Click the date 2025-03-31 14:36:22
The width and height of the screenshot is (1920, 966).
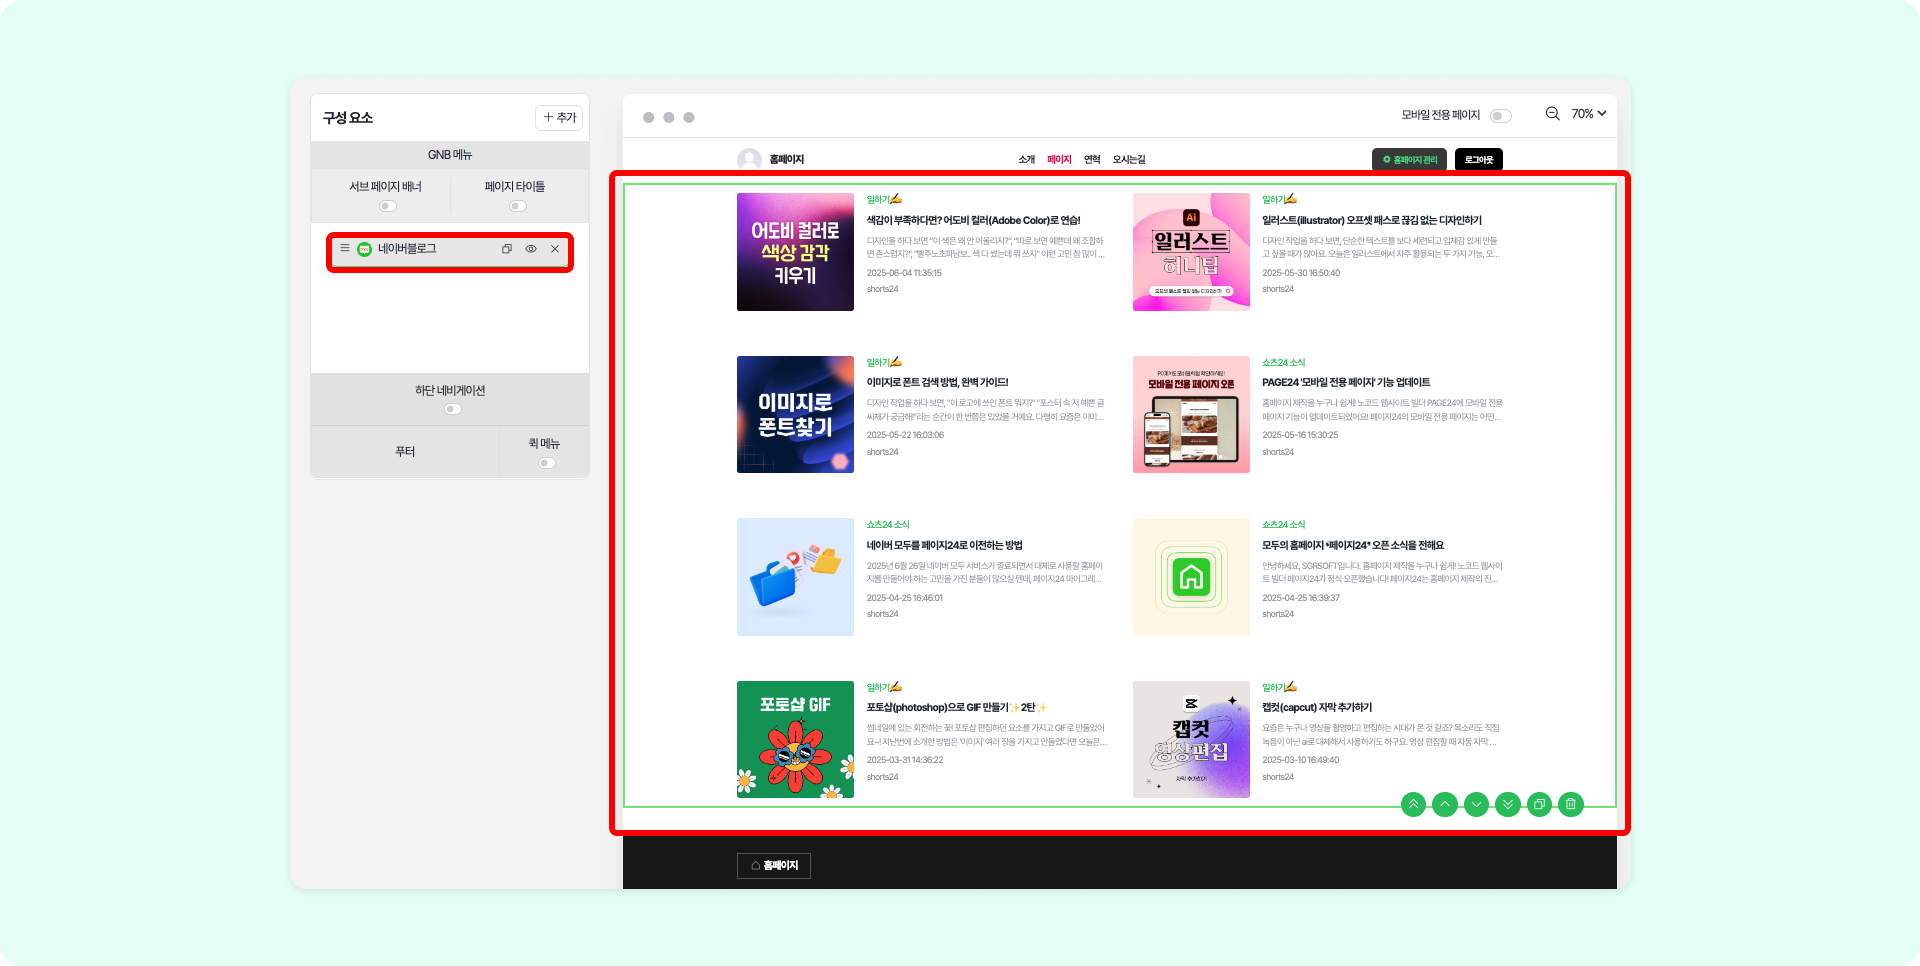(x=905, y=760)
